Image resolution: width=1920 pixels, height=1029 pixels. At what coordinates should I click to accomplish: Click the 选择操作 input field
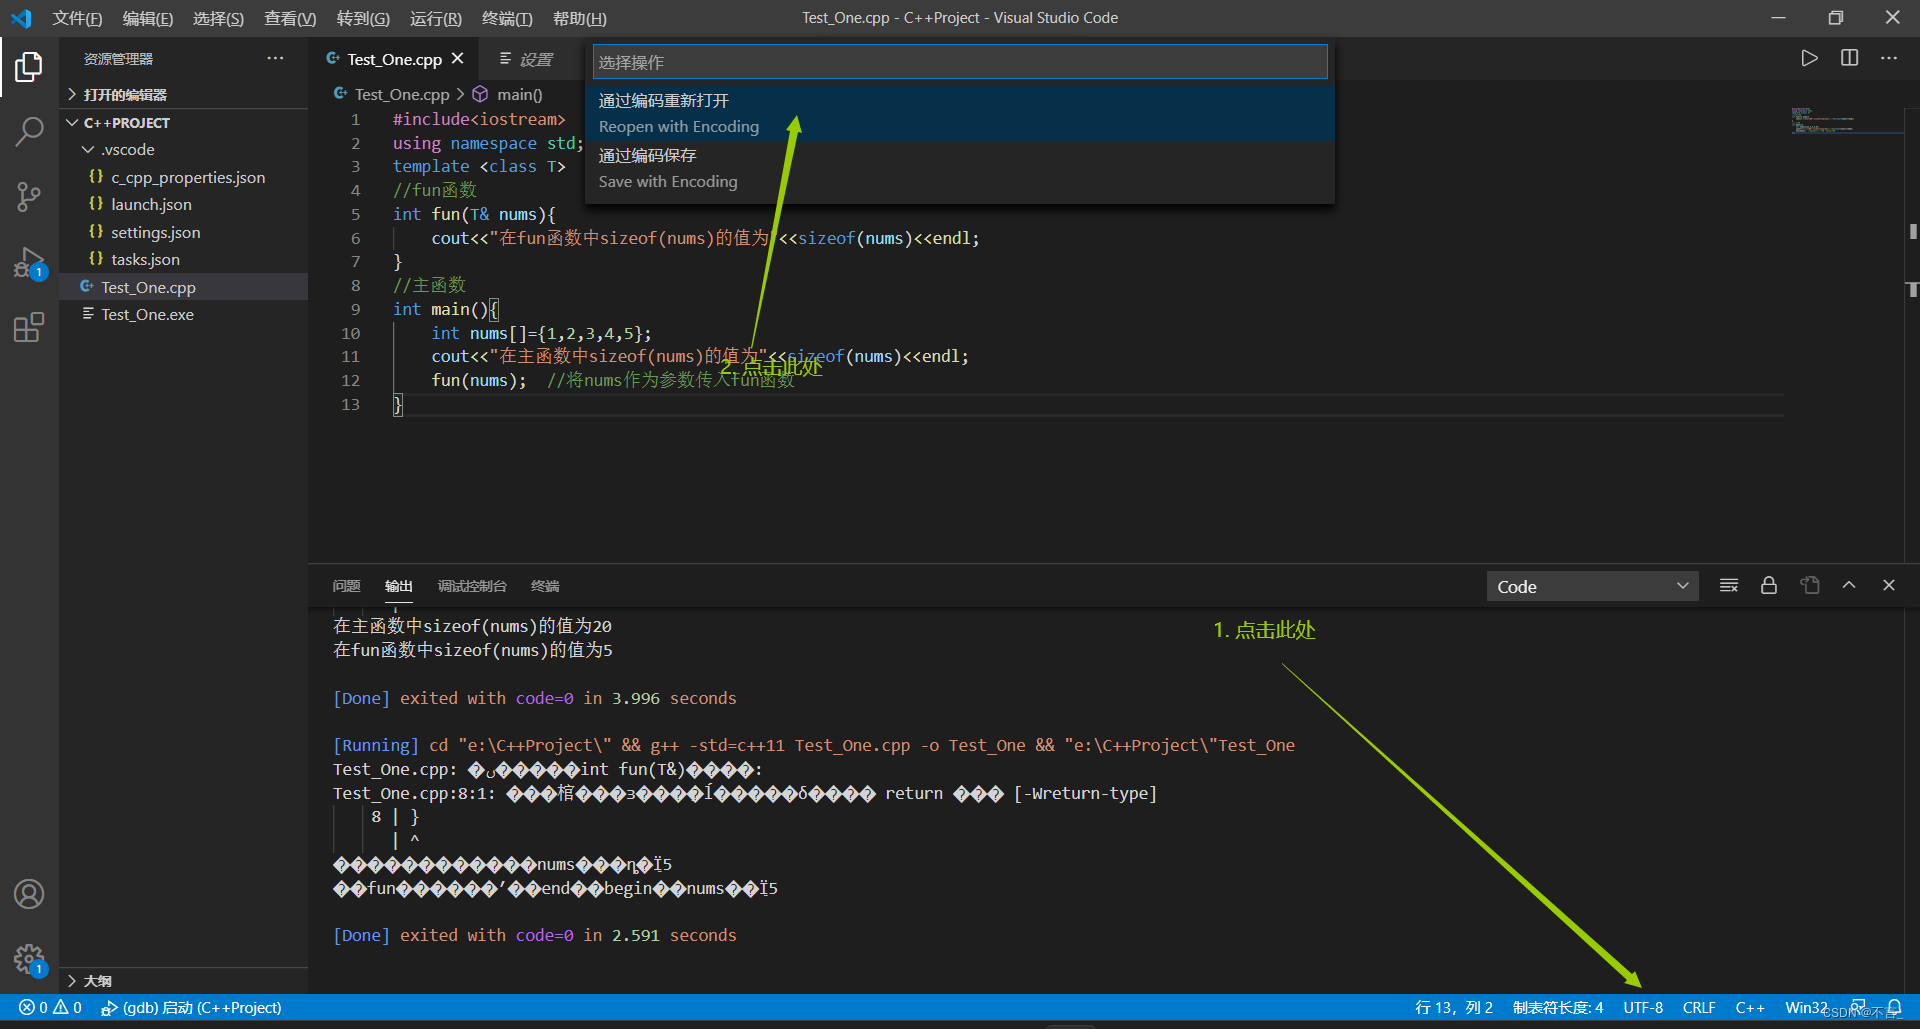tap(957, 61)
